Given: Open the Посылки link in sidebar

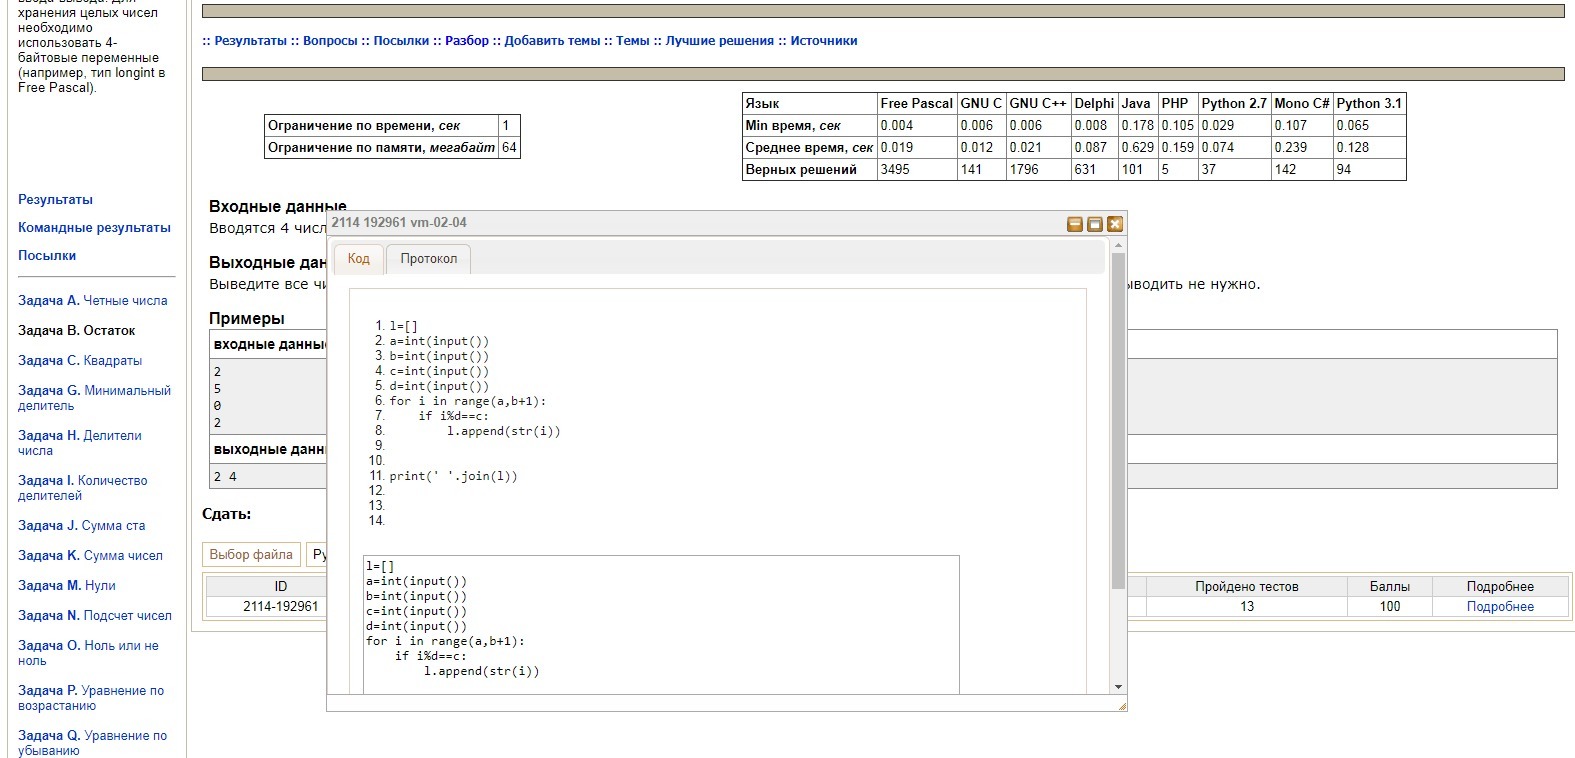Looking at the screenshot, I should point(47,256).
